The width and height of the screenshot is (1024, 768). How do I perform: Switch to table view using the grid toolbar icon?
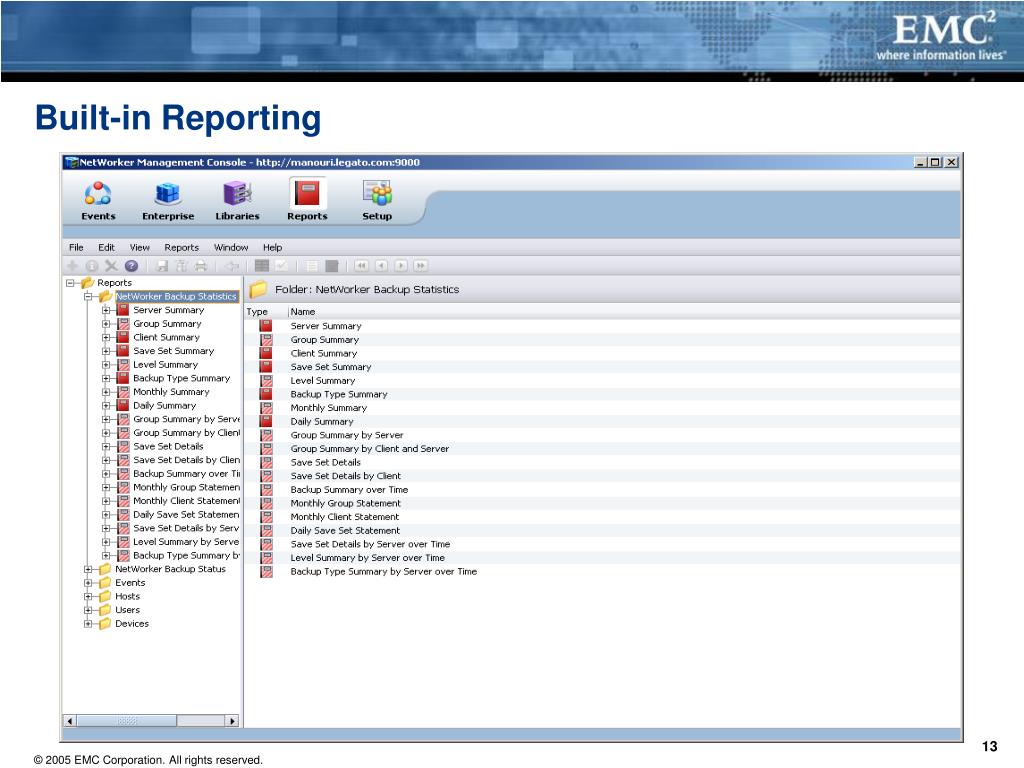point(262,266)
